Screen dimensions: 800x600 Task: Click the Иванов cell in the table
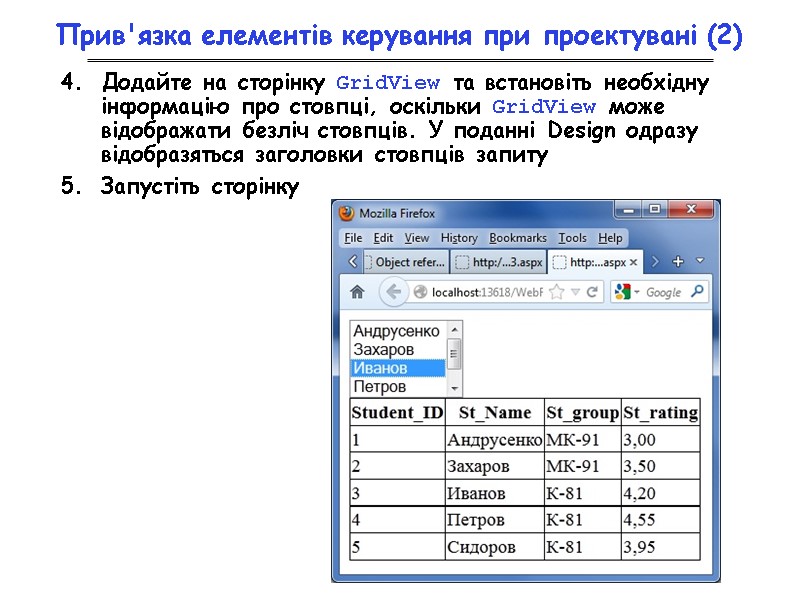(x=494, y=493)
